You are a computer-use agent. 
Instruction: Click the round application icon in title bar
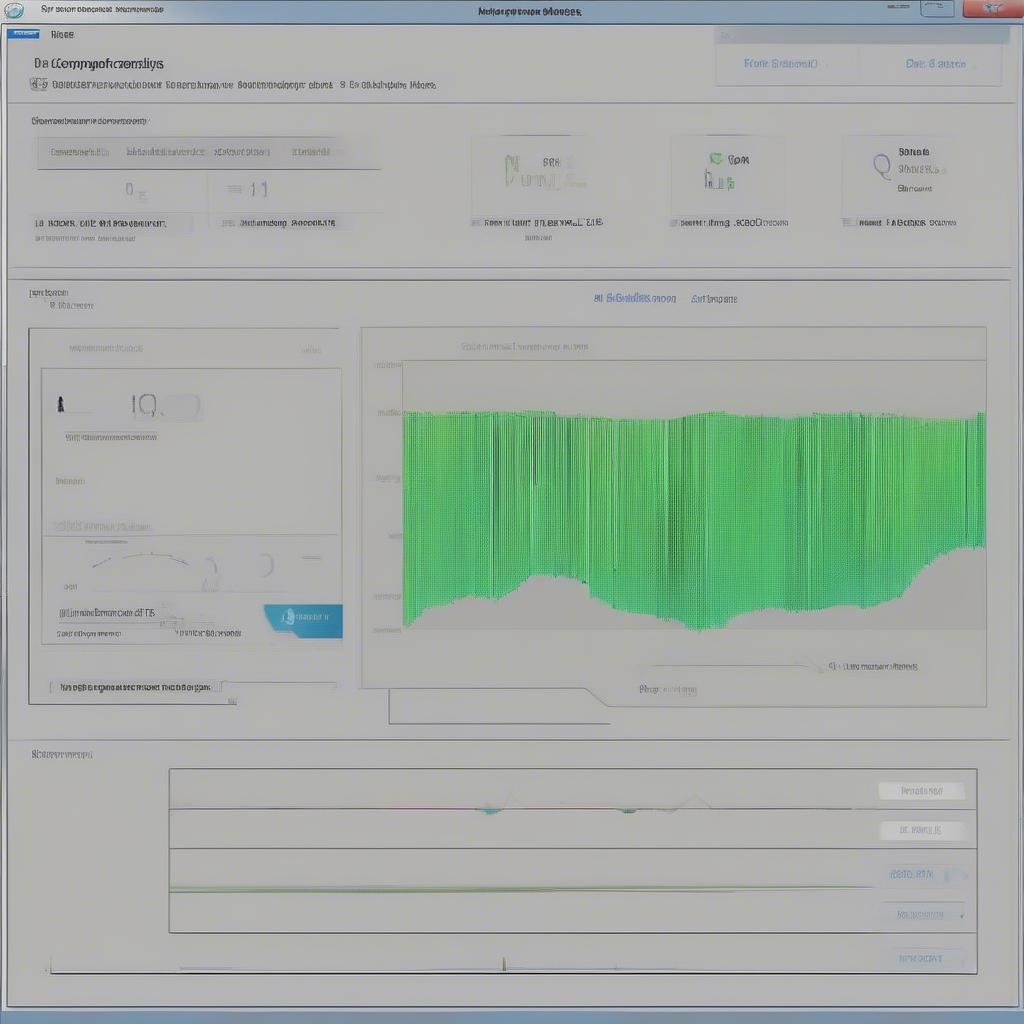14,10
